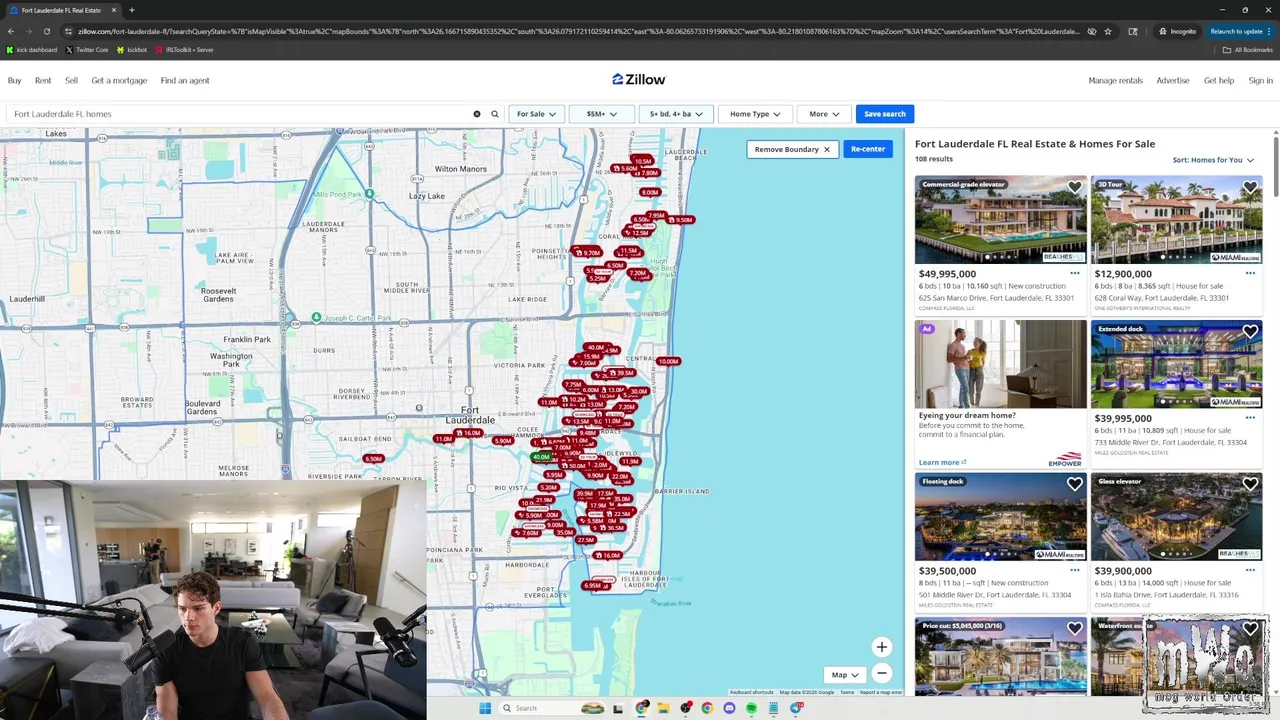Open the $49,995,000 home photo

[x=1000, y=220]
